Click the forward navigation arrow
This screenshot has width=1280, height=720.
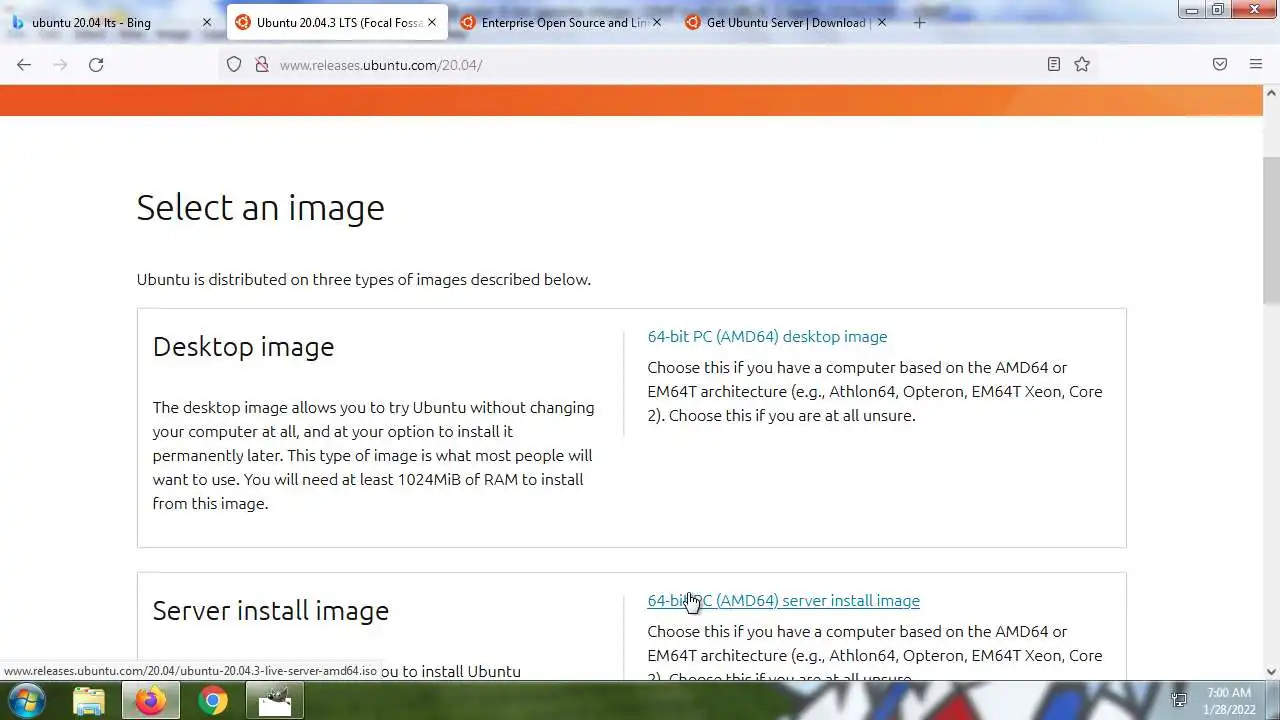point(60,64)
